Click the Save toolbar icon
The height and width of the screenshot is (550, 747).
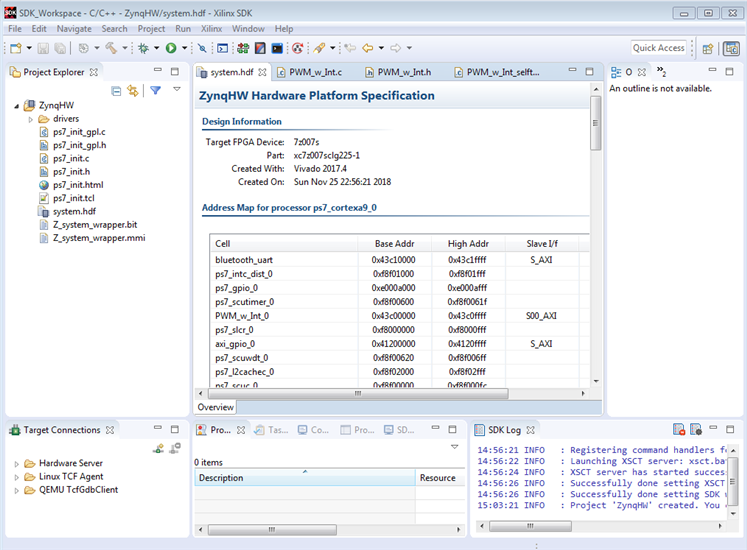pyautogui.click(x=43, y=48)
